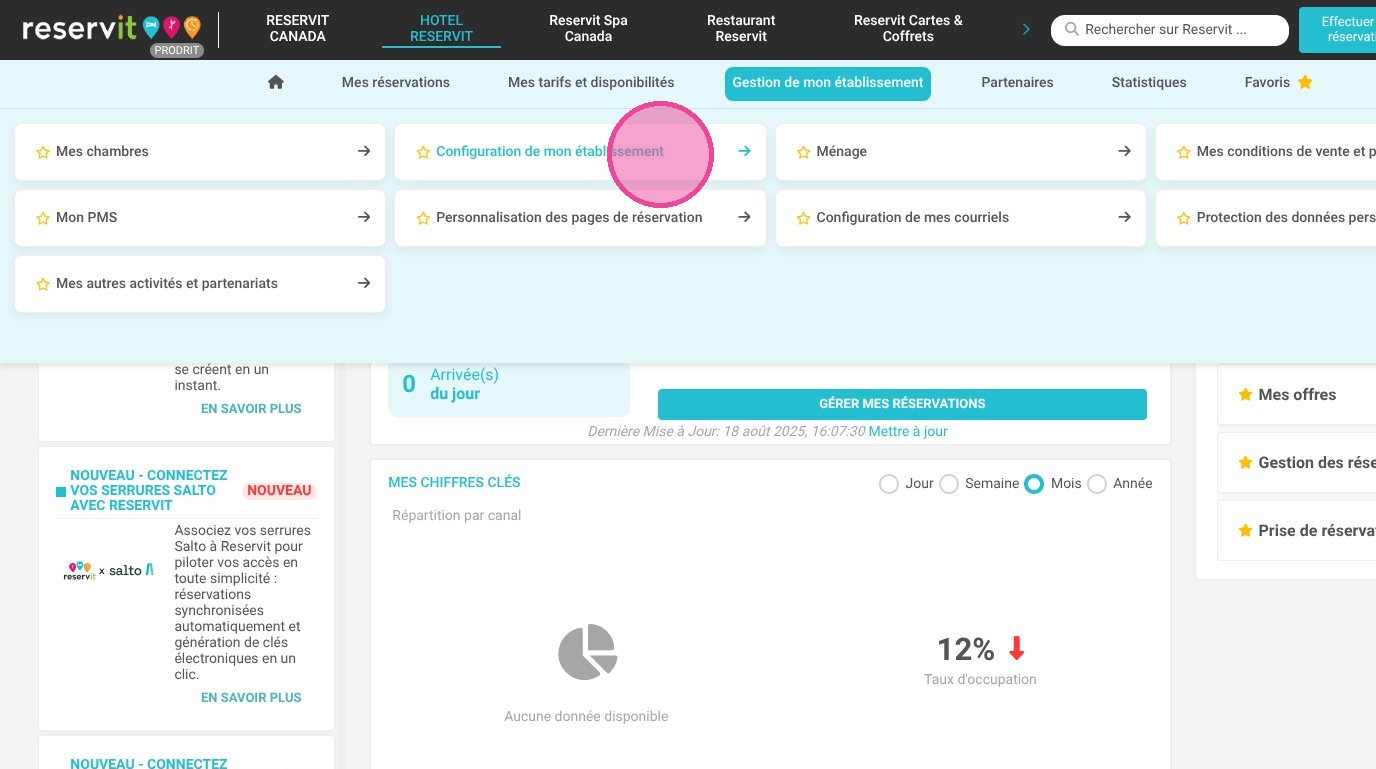1376x769 pixels.
Task: Open the Mon PMS menu entry
Action: pyautogui.click(x=200, y=218)
